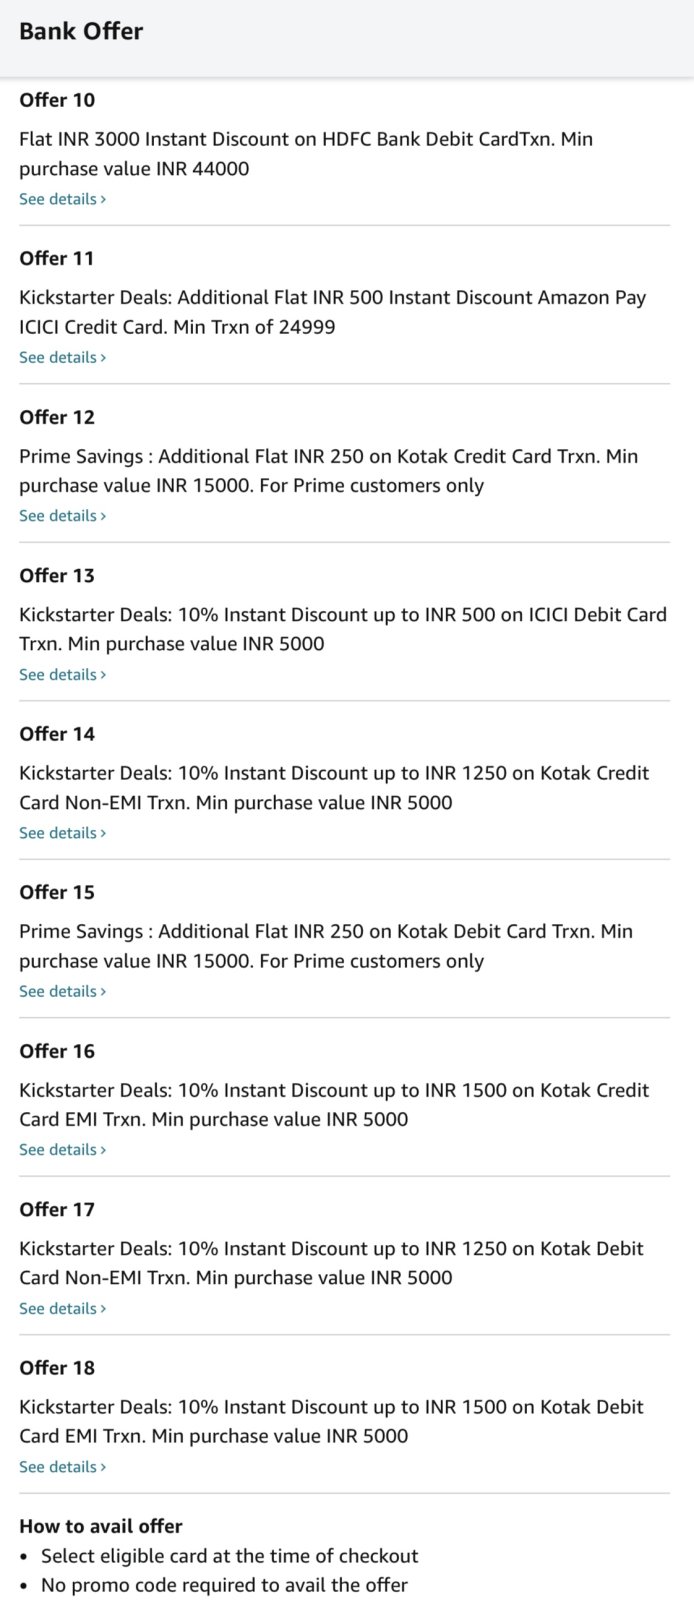Show See details for Offer 16
694x1600 pixels.
click(x=62, y=1150)
